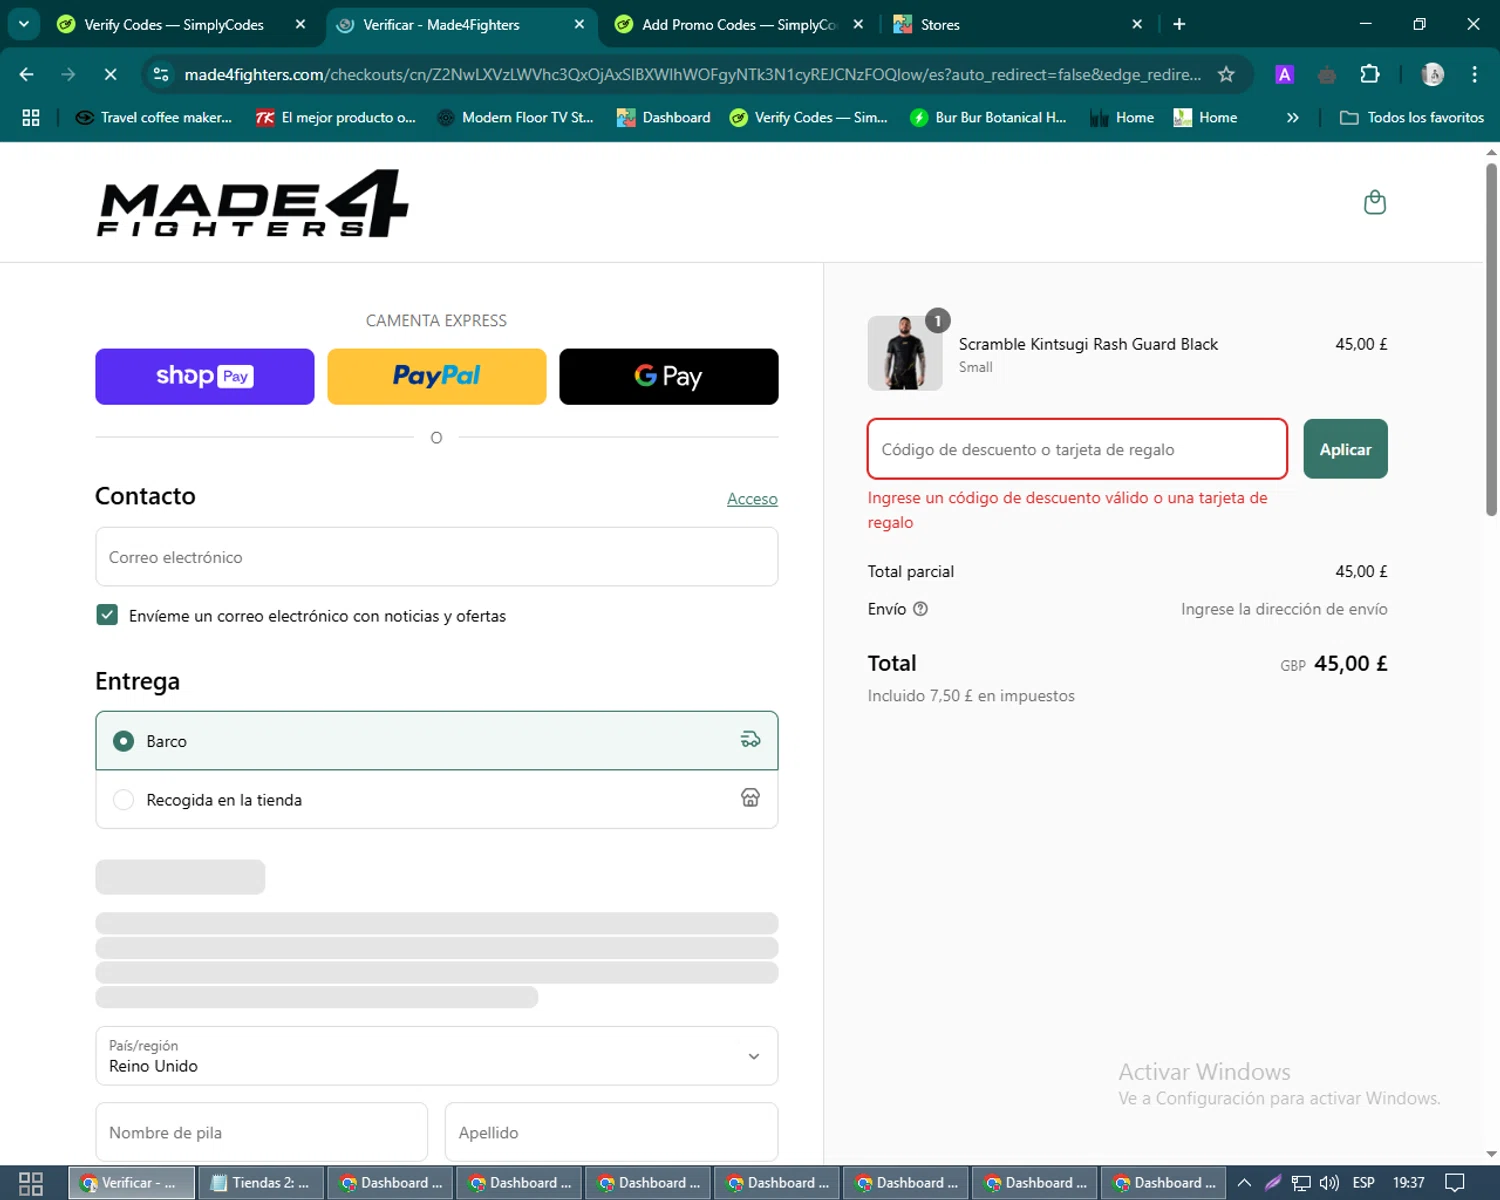Open the Chrome three-dot menu

click(1475, 74)
